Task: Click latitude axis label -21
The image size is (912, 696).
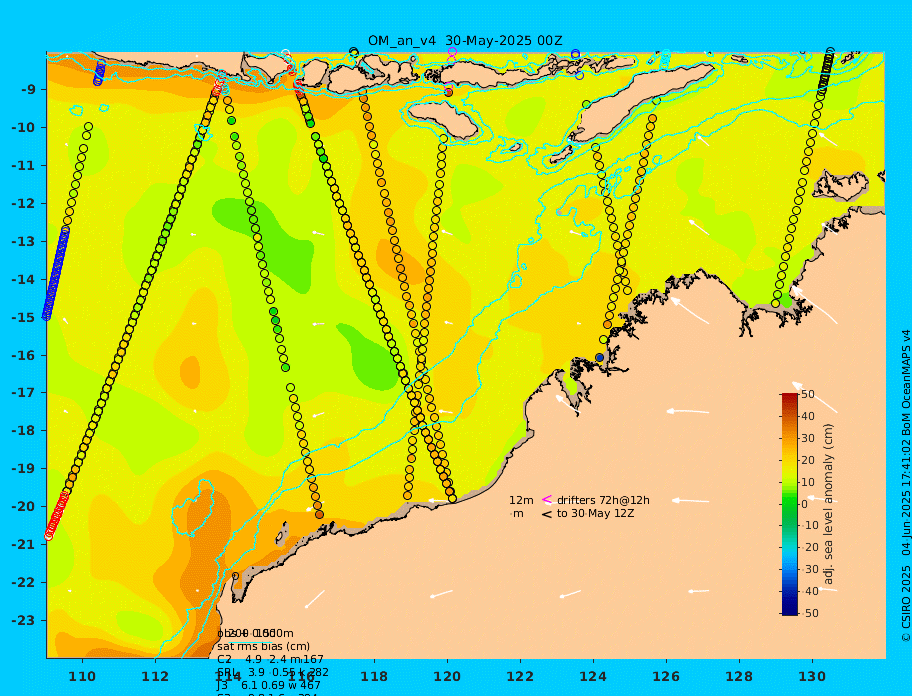Action: (x=23, y=545)
